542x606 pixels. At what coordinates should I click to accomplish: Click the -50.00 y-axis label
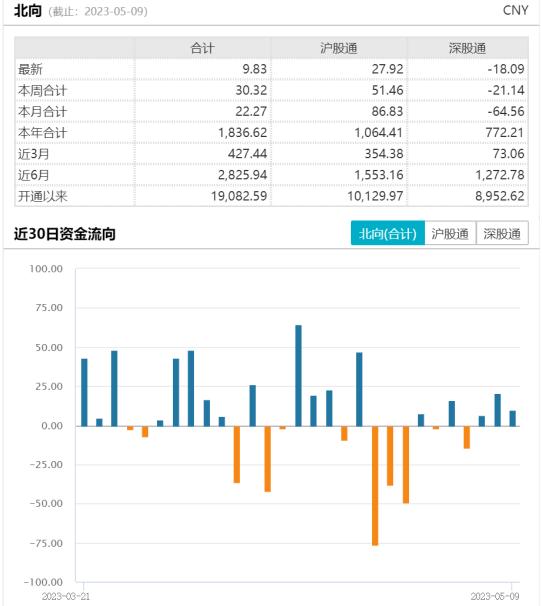coord(46,504)
